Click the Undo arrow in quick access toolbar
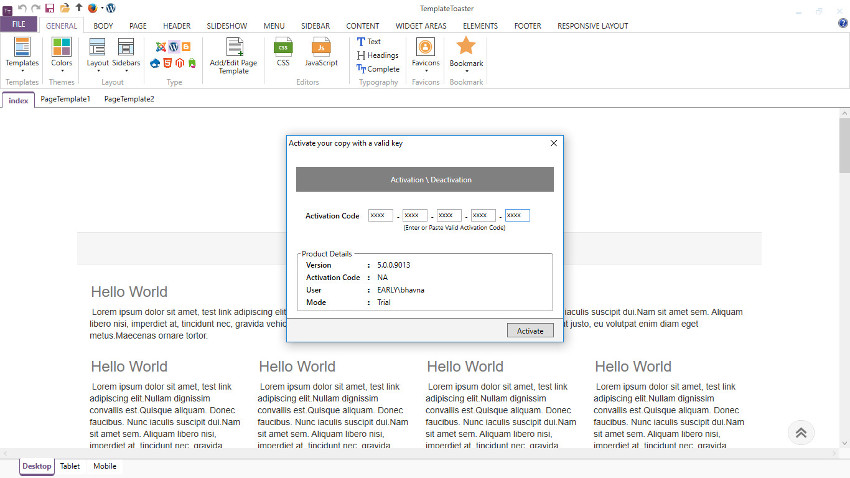The width and height of the screenshot is (850, 478). pos(22,8)
